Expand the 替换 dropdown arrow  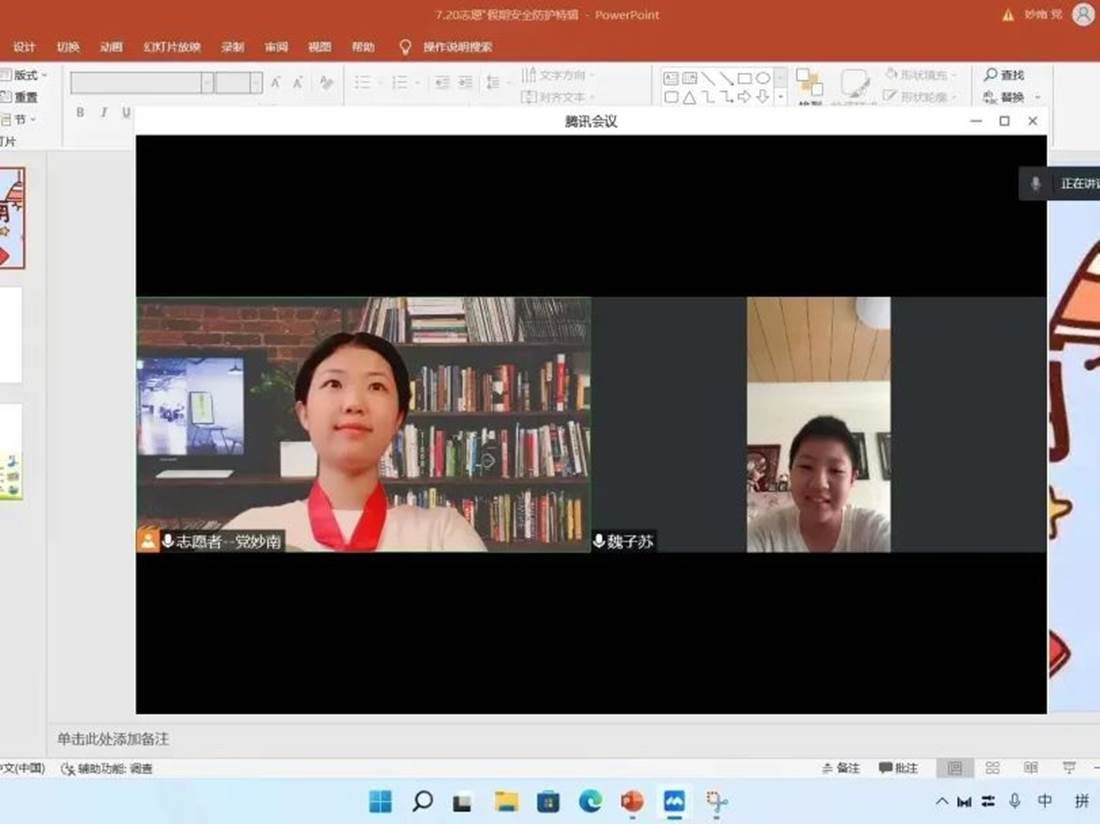(x=1038, y=98)
